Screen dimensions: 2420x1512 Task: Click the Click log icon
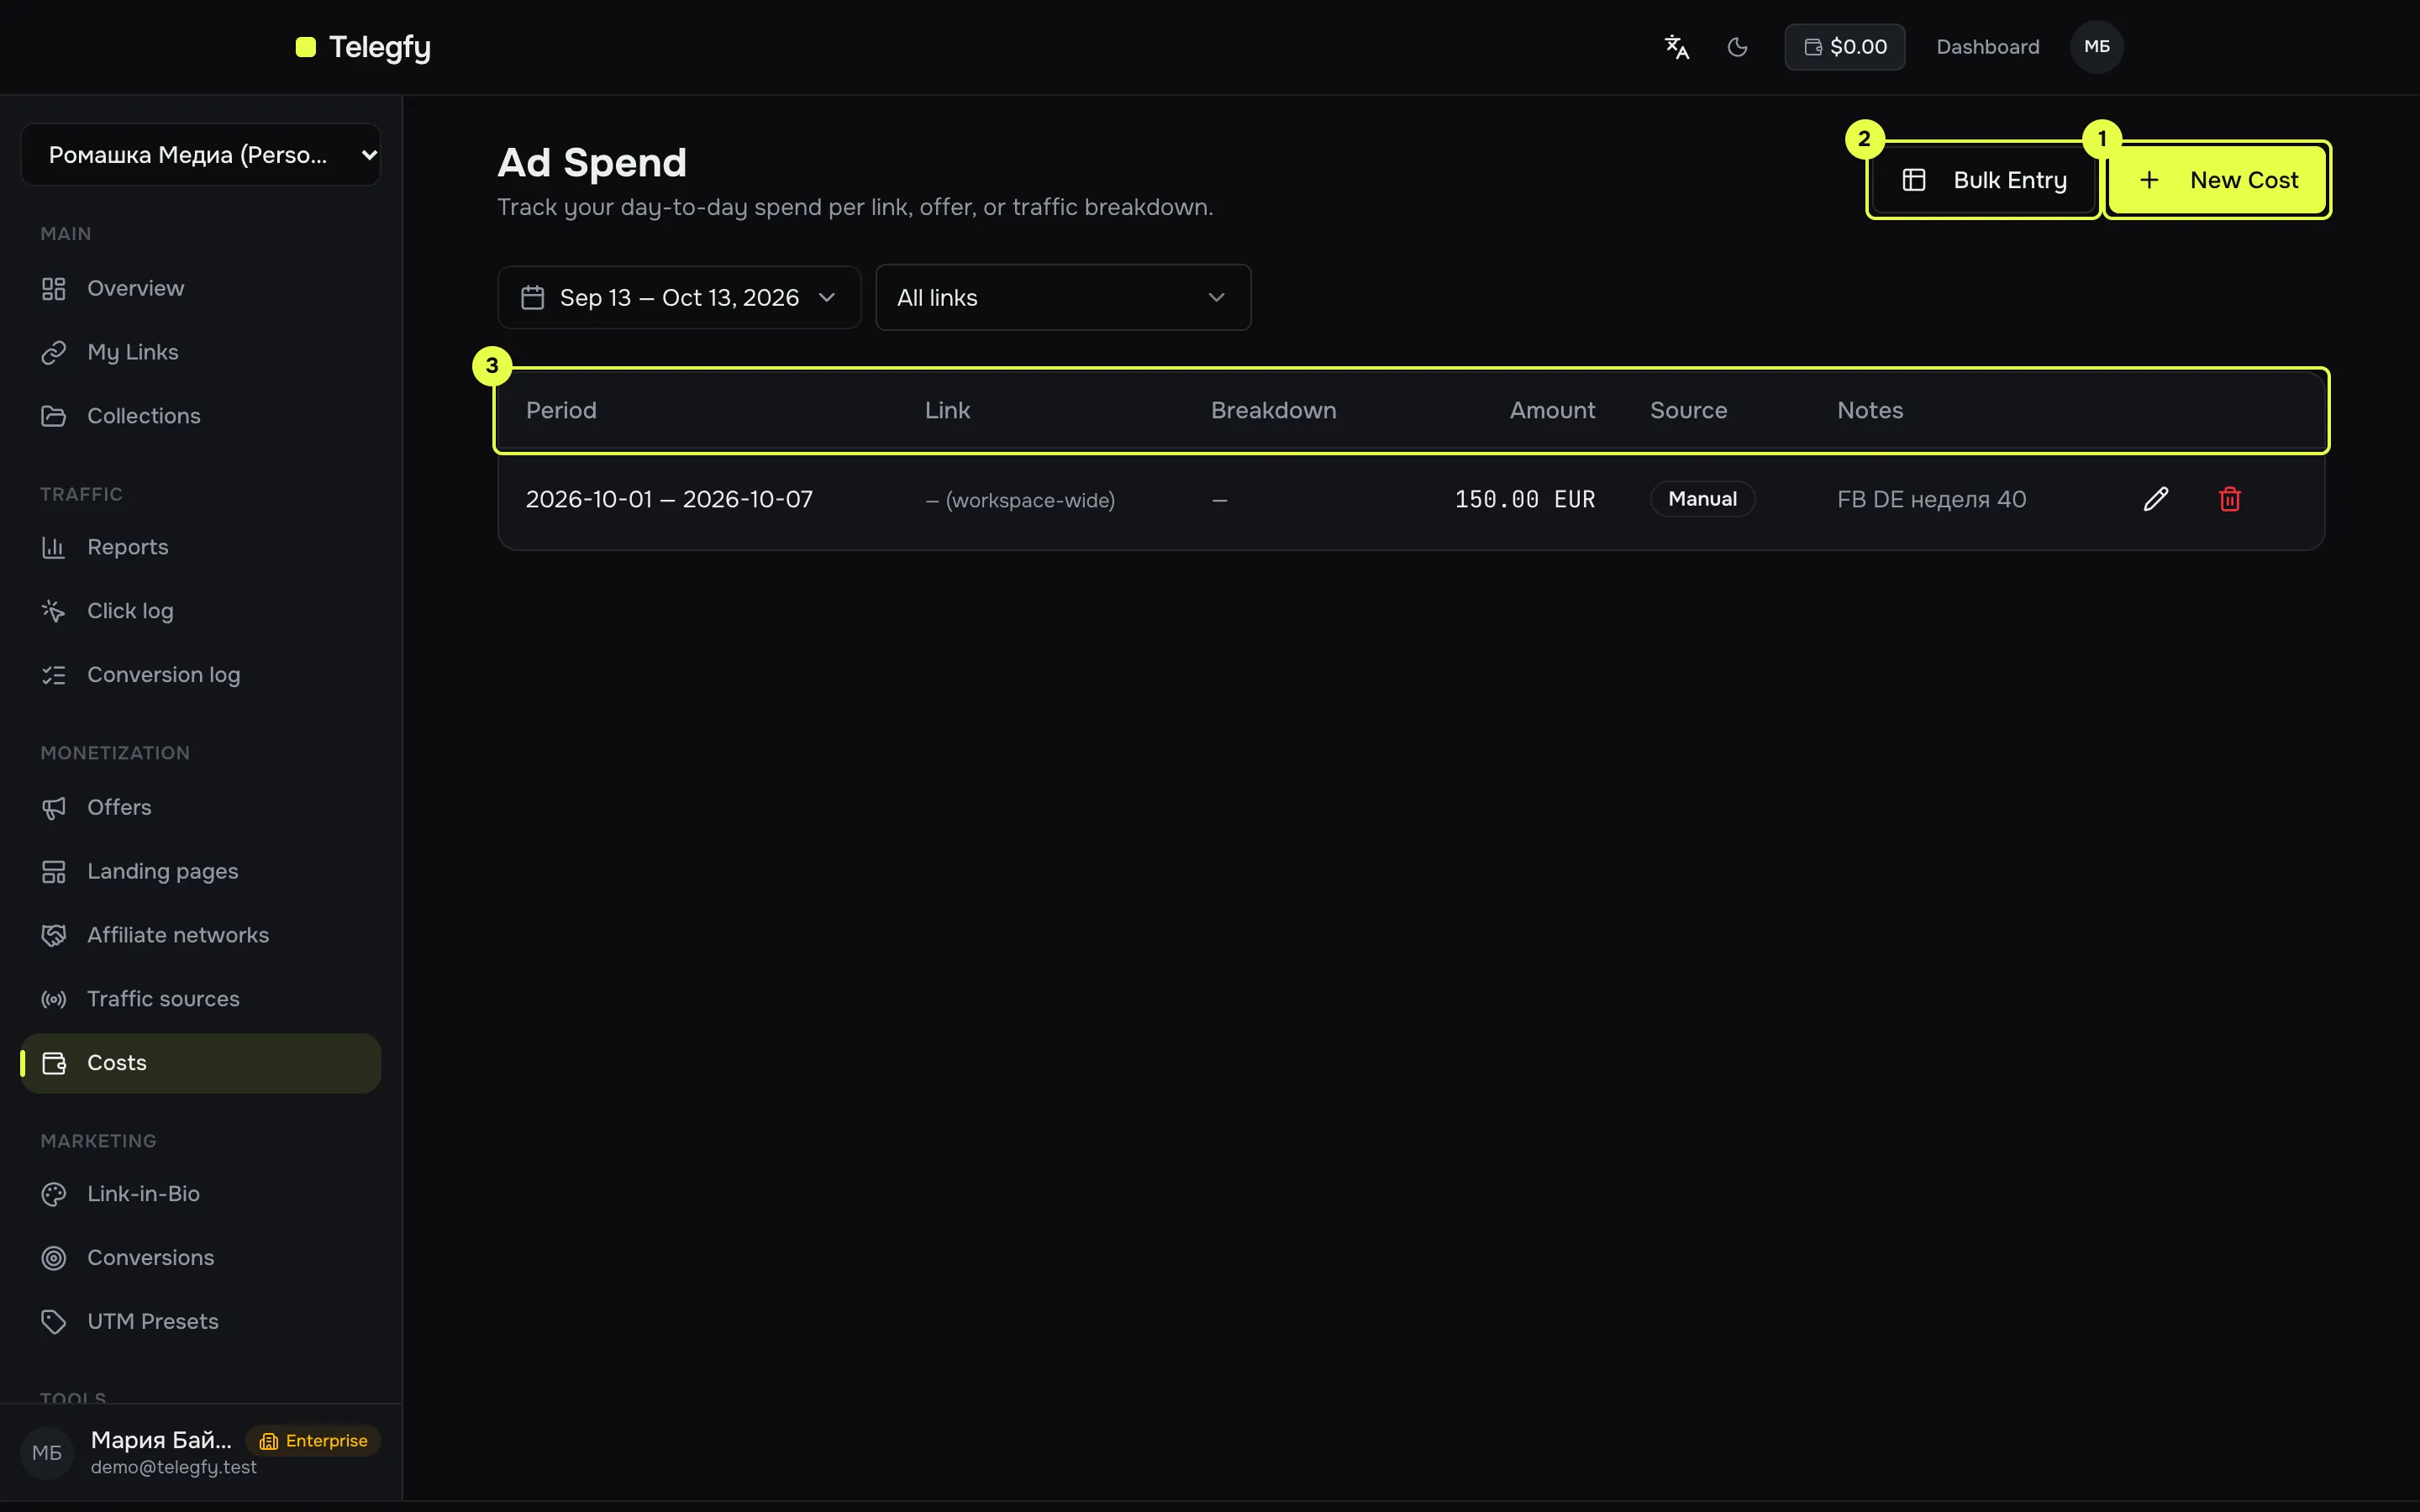coord(54,611)
